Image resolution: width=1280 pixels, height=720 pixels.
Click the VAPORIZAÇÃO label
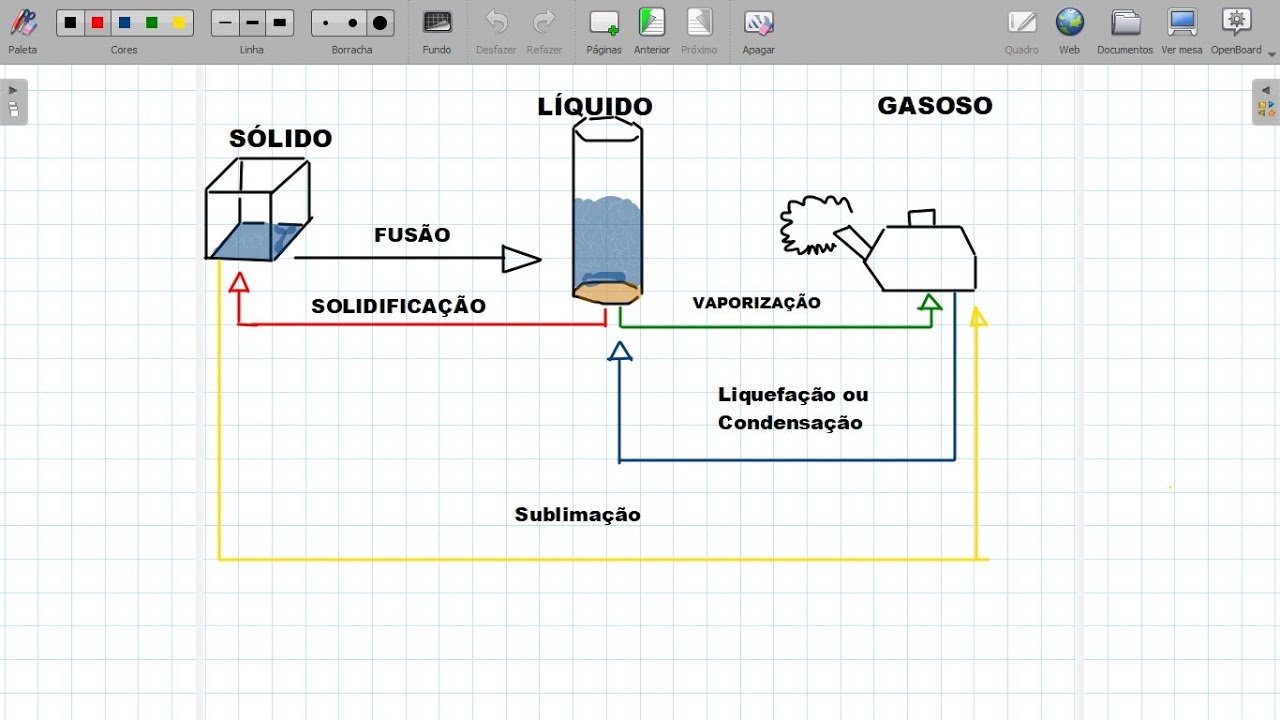tap(757, 302)
